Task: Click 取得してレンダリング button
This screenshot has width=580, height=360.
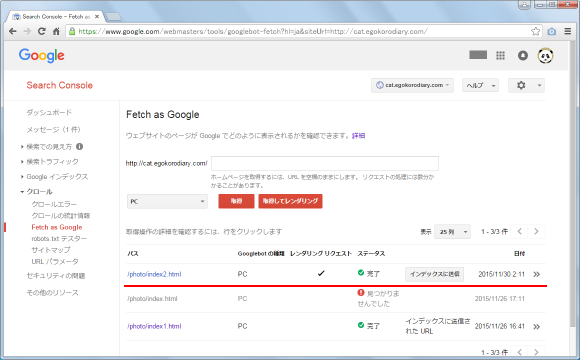Action: [290, 201]
